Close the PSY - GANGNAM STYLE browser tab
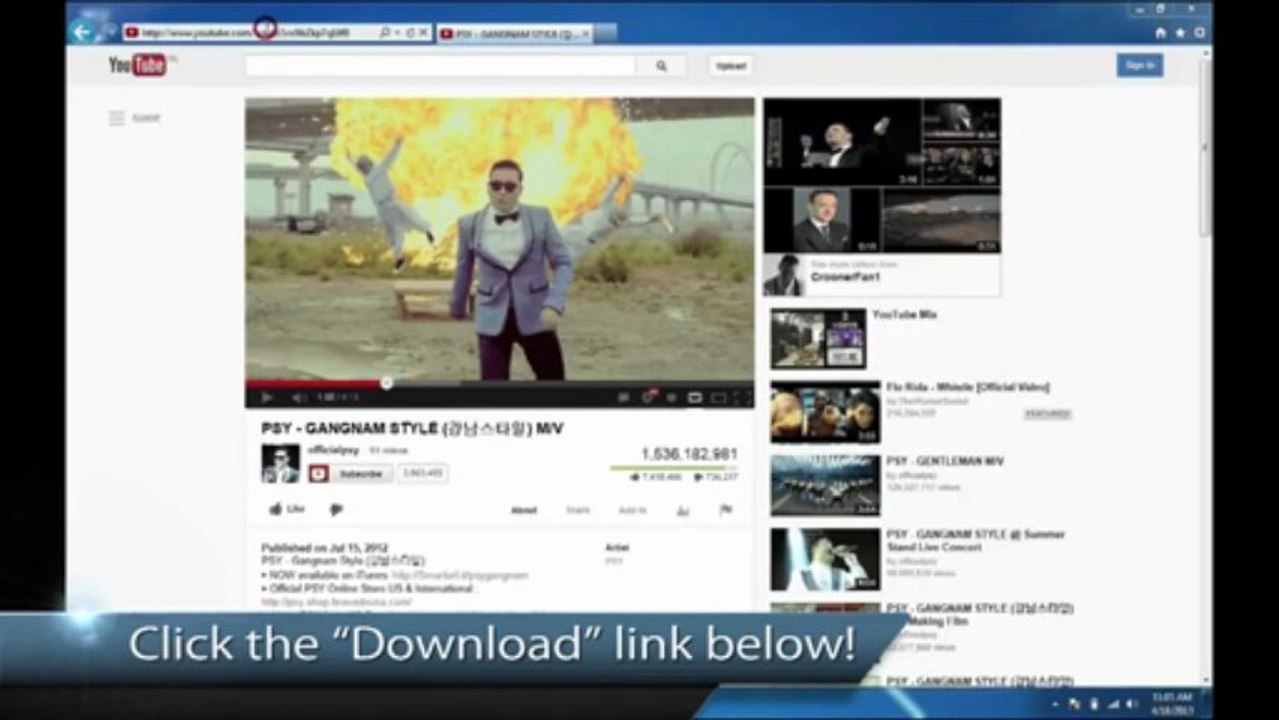This screenshot has width=1279, height=720. [586, 33]
